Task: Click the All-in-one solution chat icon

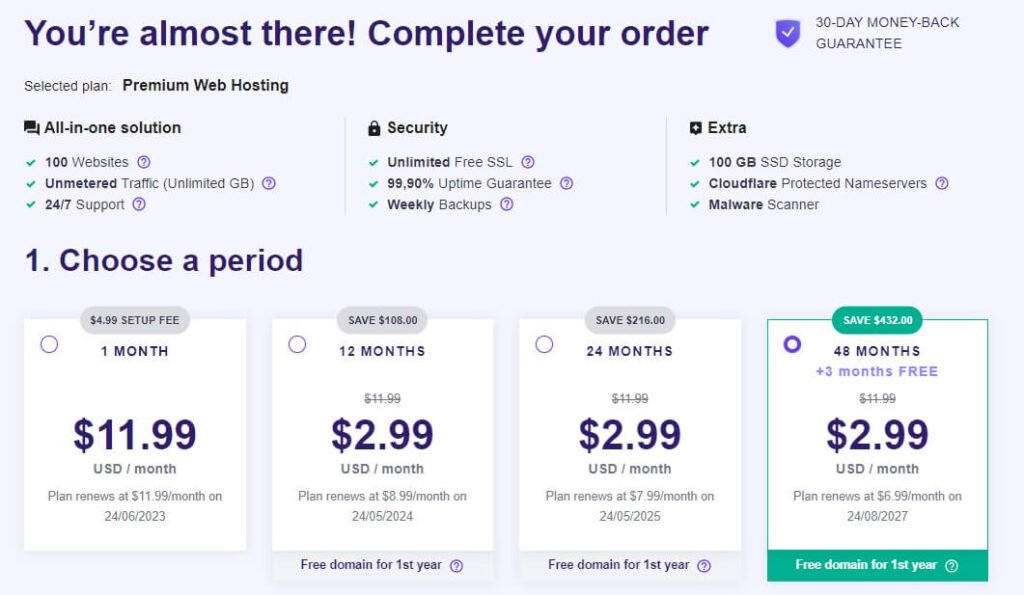Action: 31,127
